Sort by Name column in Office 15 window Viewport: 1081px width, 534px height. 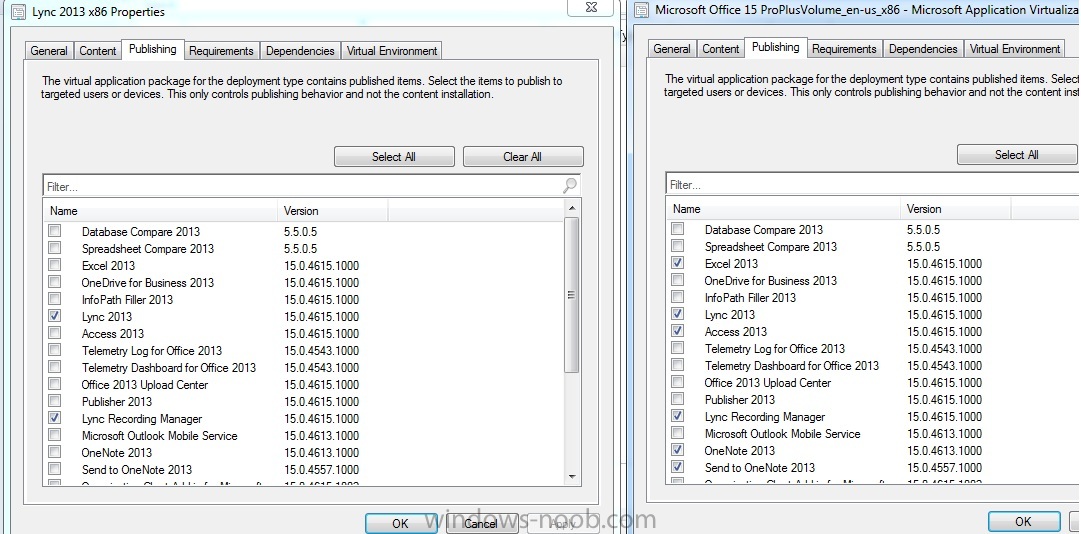click(785, 209)
